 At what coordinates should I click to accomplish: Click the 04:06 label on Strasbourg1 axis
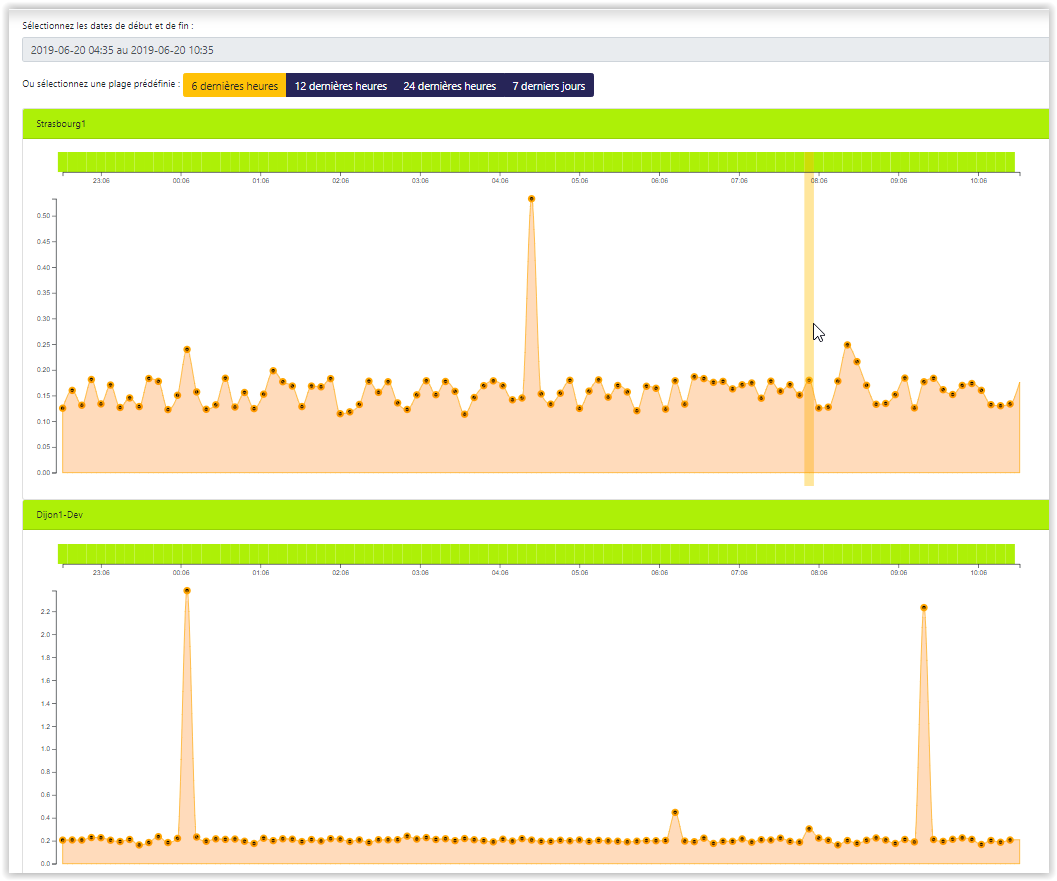(500, 181)
